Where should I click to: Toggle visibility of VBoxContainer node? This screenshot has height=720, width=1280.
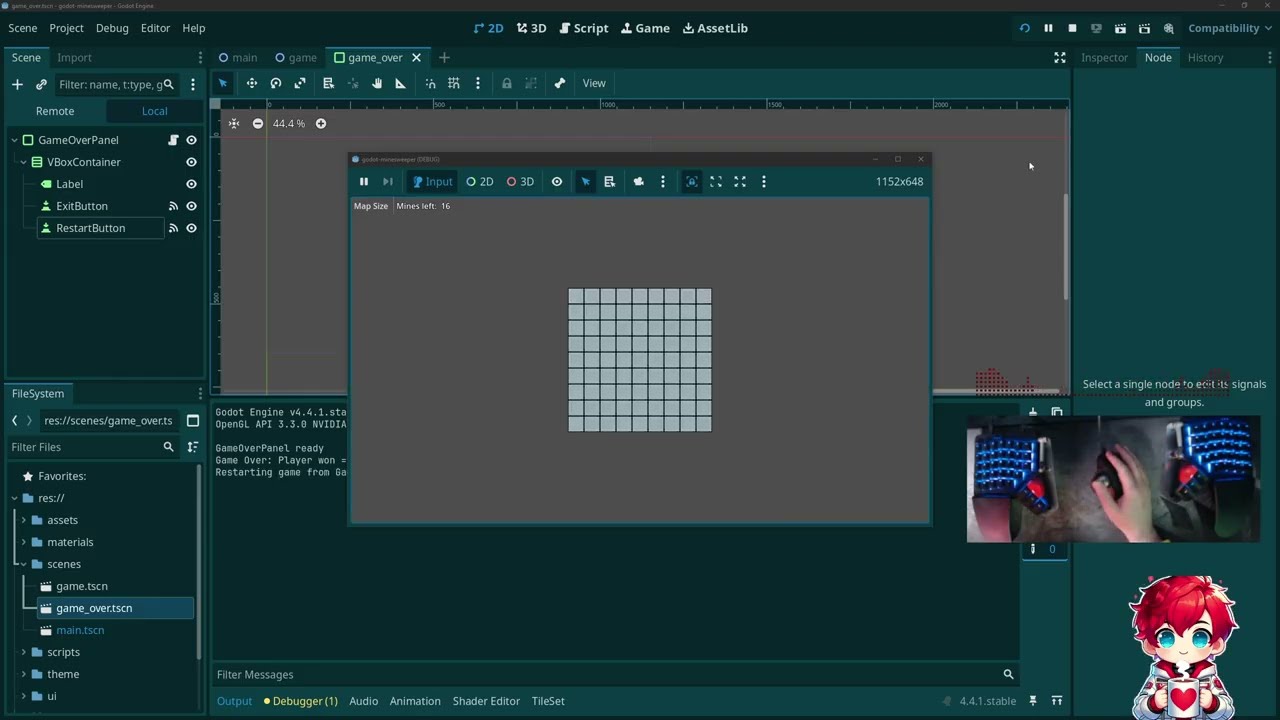(191, 162)
